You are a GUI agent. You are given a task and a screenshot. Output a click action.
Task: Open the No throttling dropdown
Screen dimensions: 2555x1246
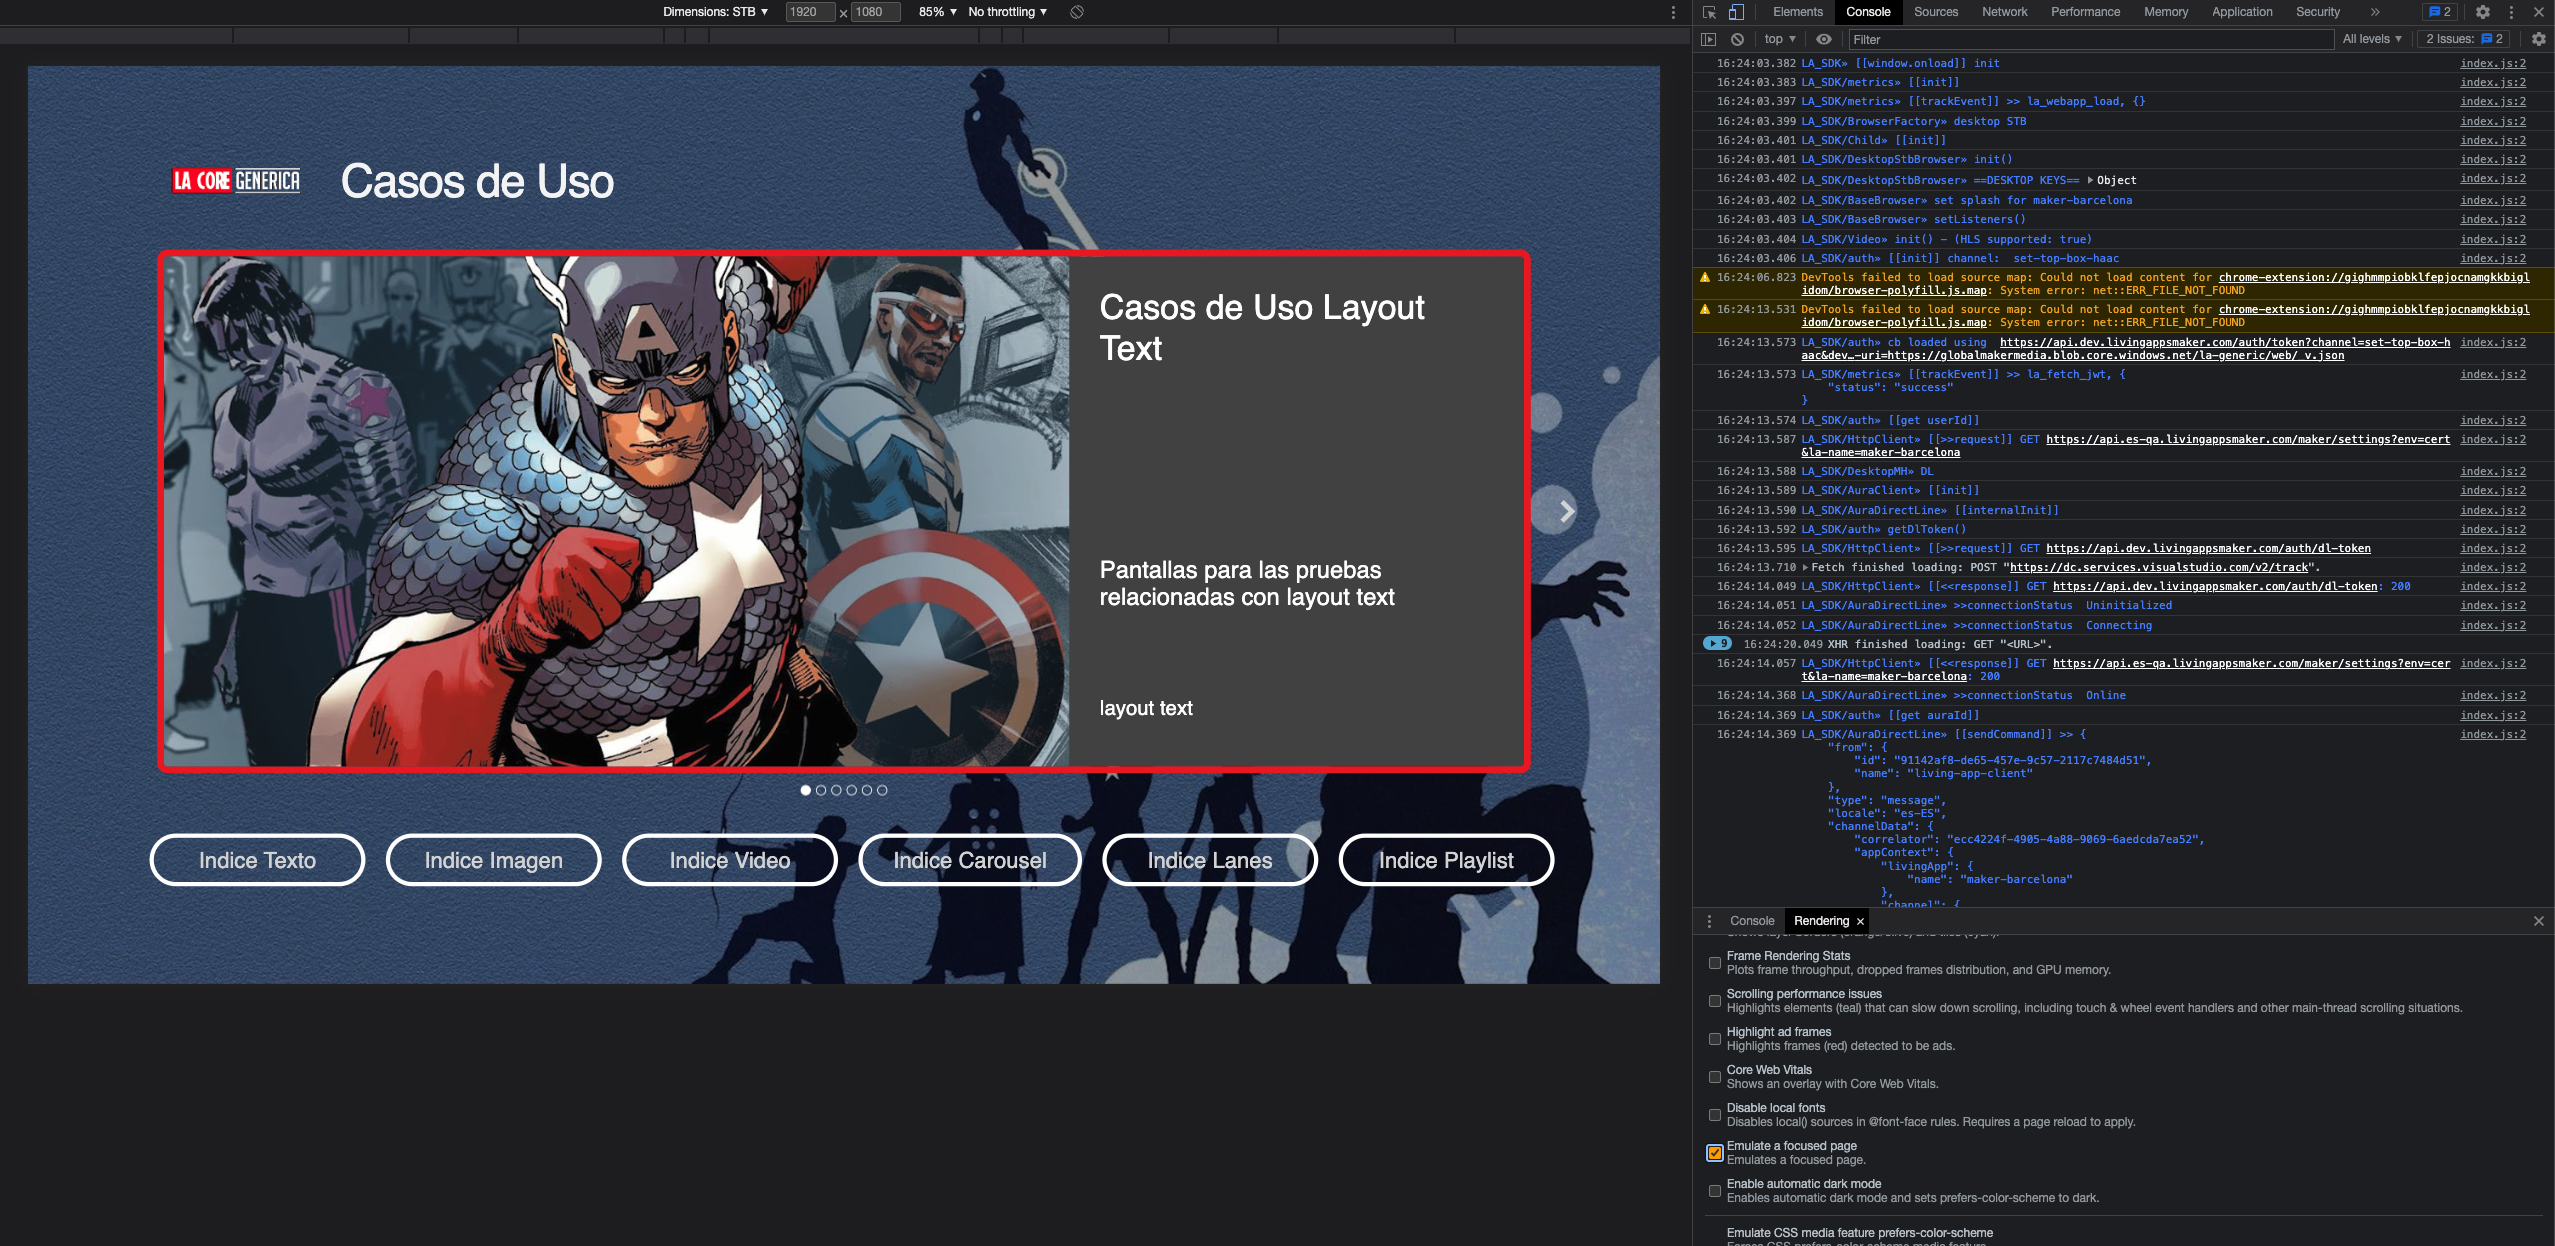(x=1007, y=12)
